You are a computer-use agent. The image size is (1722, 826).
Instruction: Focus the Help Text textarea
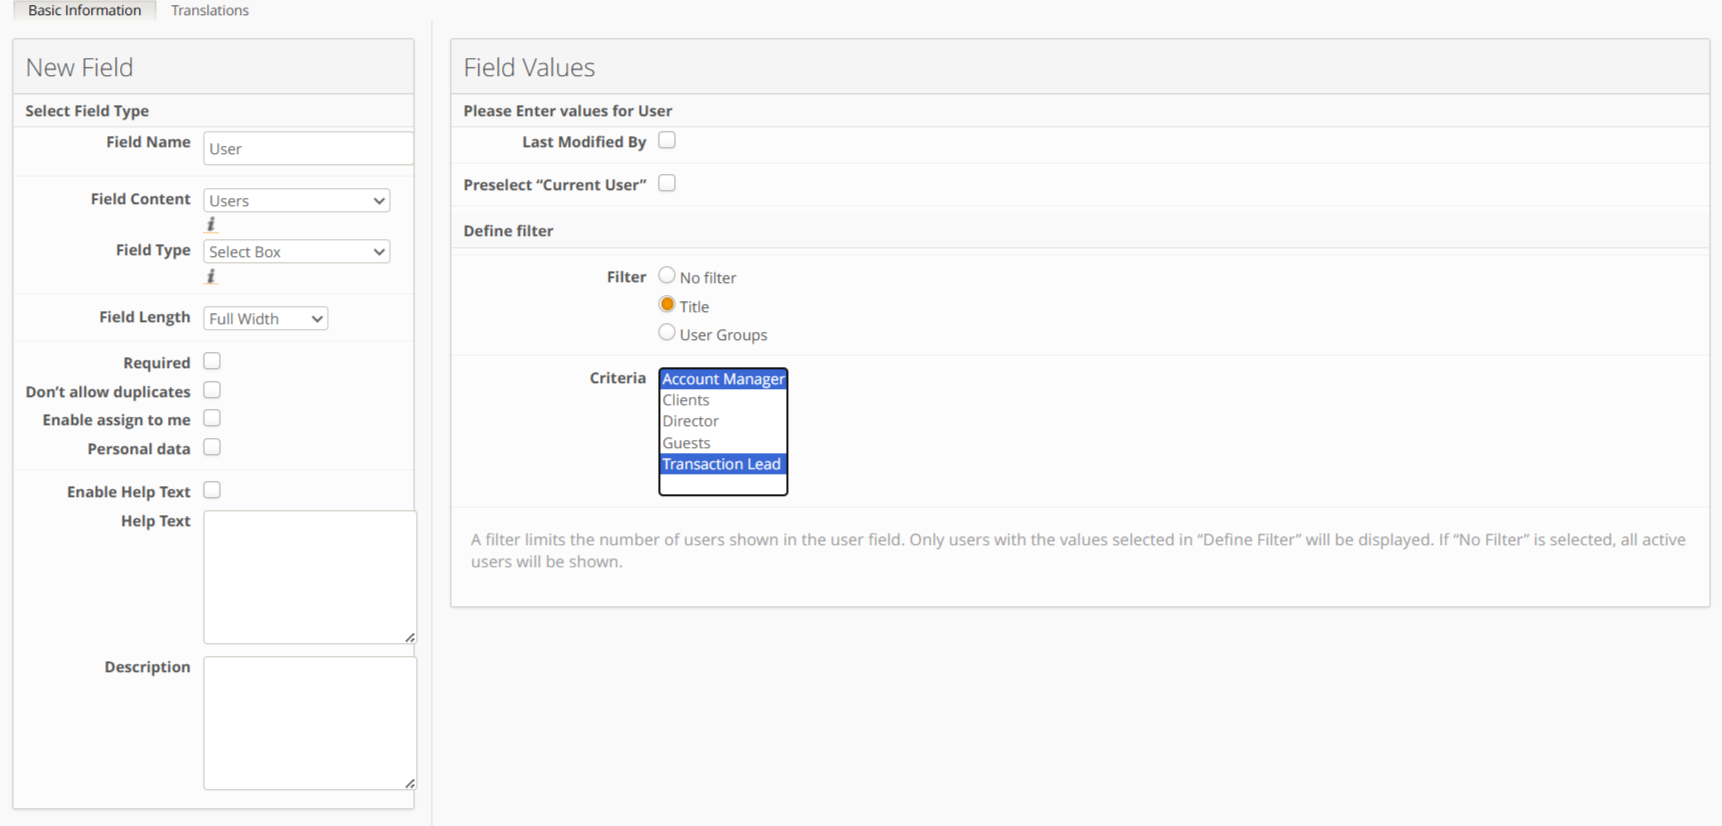tap(310, 577)
